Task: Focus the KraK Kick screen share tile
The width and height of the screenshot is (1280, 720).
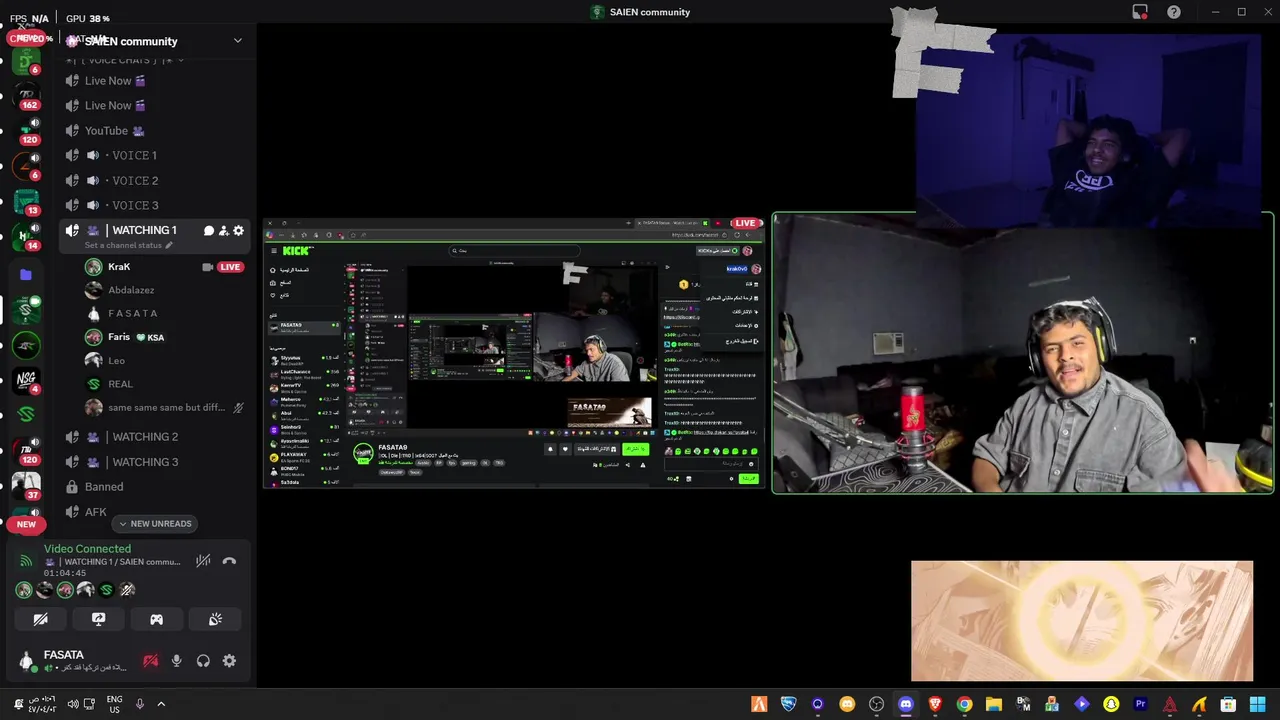Action: (x=514, y=353)
